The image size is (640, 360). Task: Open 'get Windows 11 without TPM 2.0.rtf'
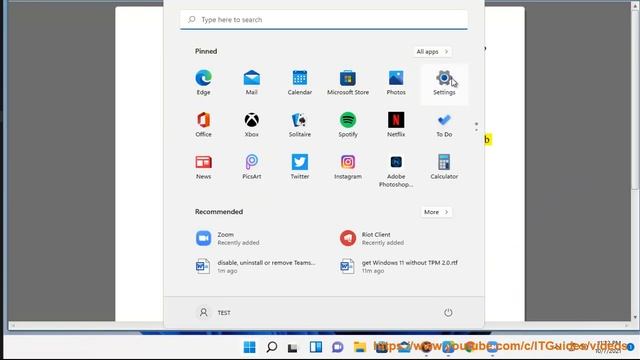tap(400, 266)
